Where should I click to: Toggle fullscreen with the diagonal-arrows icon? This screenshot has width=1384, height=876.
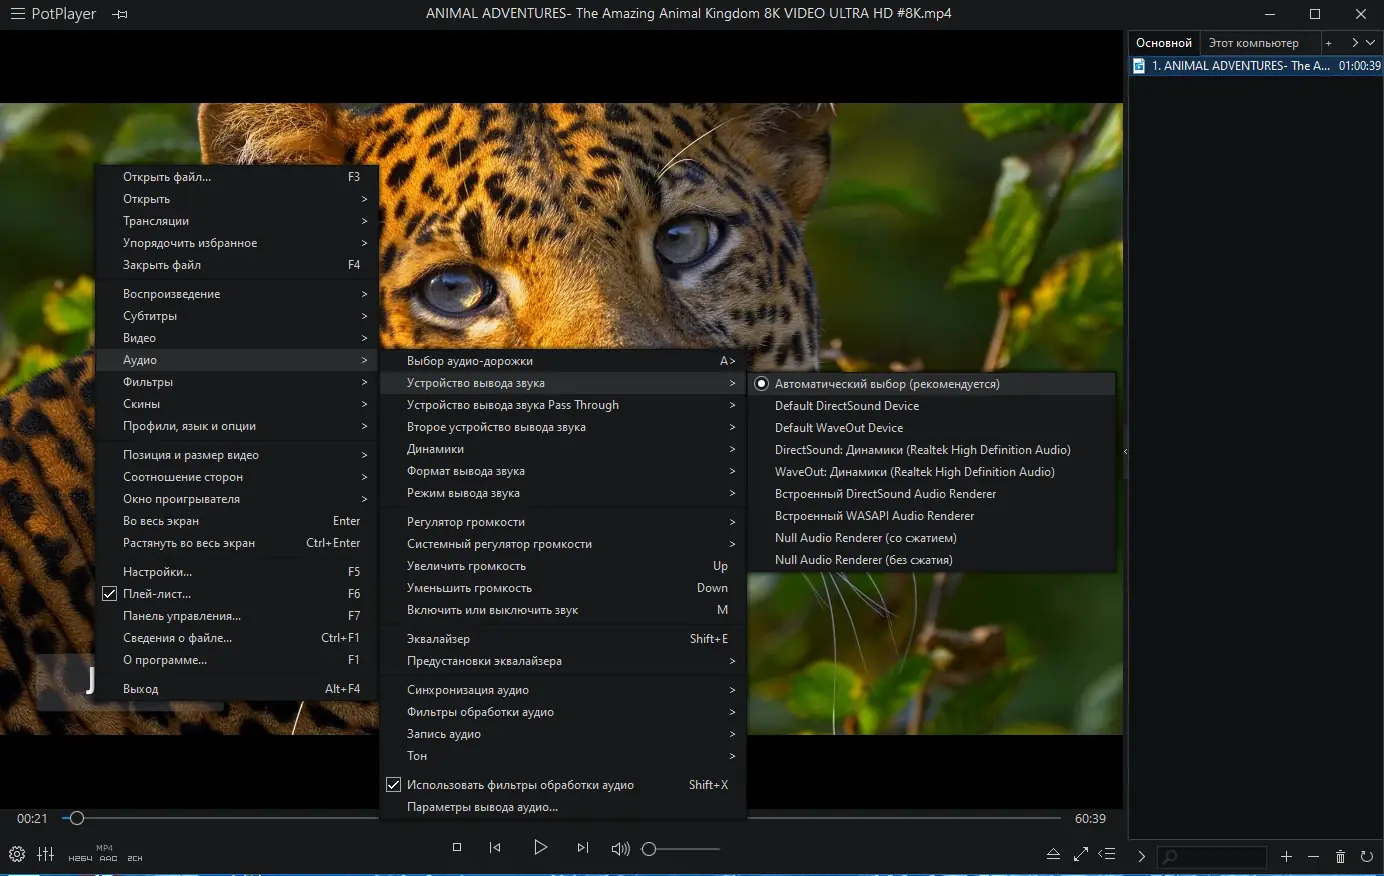pos(1080,854)
